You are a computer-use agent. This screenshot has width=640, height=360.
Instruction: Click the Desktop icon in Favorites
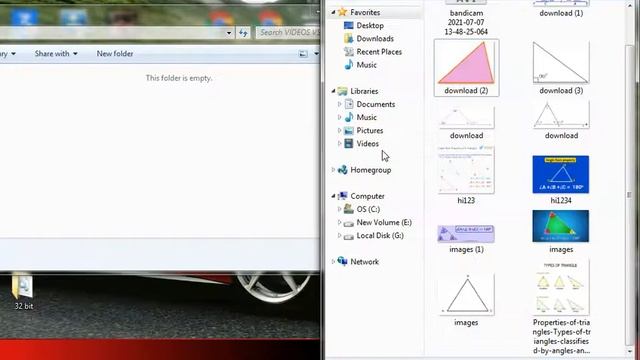349,25
